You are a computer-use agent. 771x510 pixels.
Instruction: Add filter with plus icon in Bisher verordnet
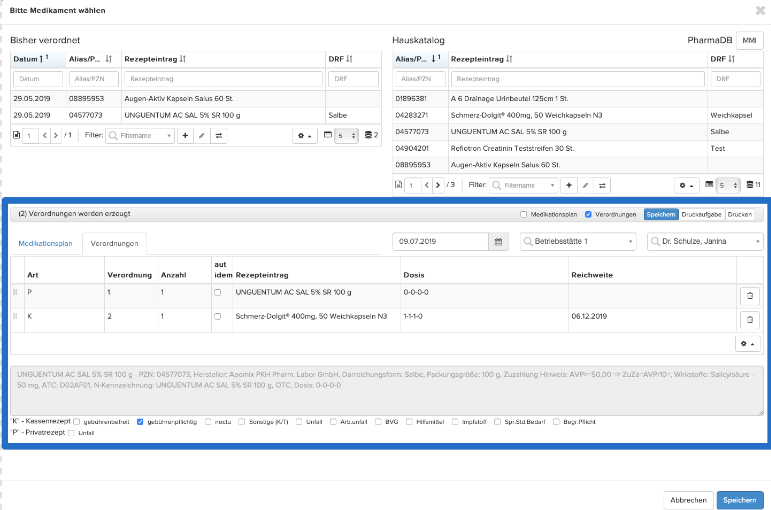[185, 135]
